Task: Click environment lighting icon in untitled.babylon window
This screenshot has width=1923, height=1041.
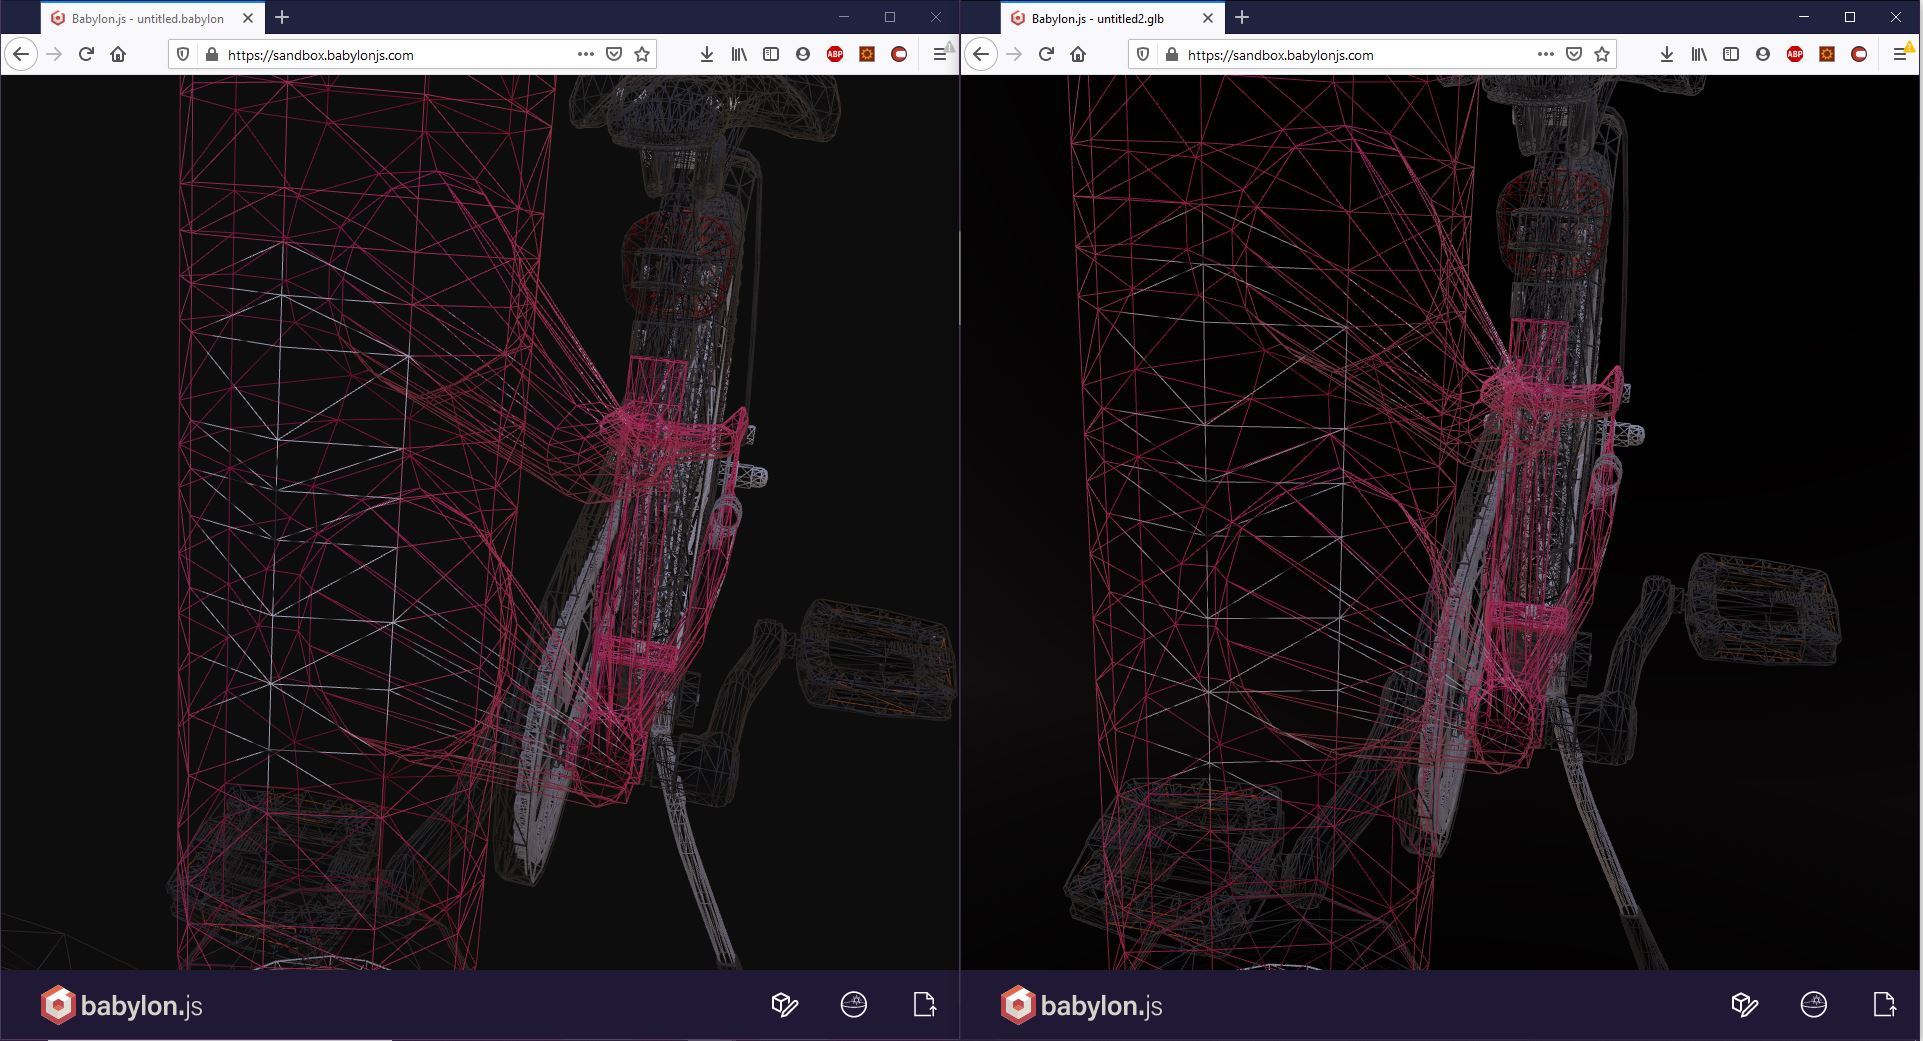Action: click(853, 1005)
